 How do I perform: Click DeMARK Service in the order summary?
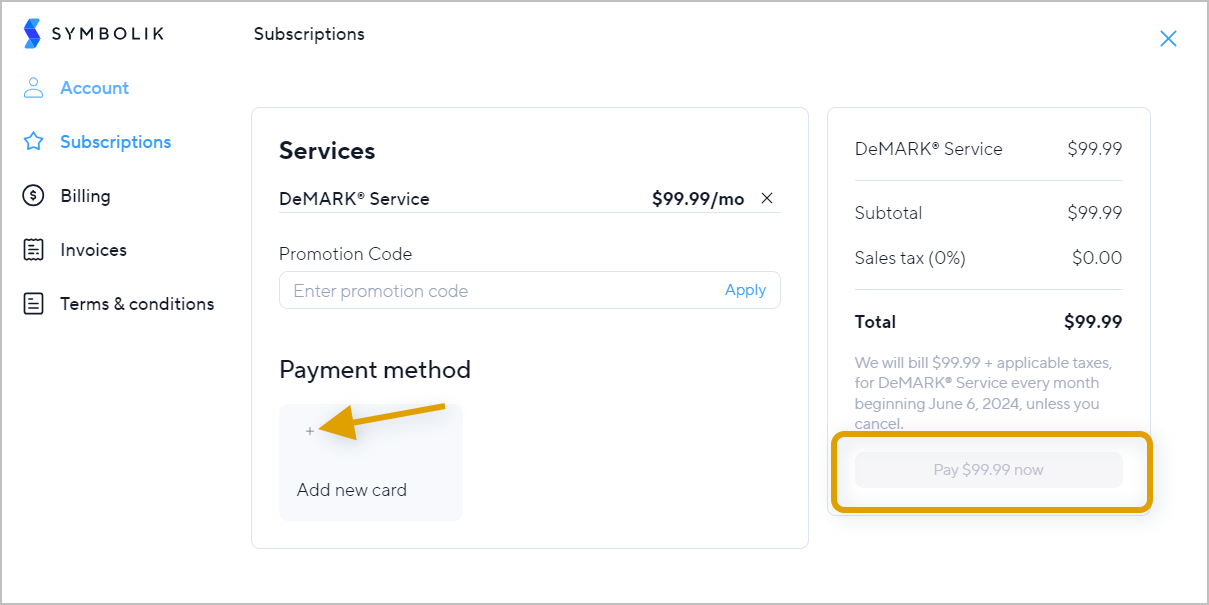[928, 149]
